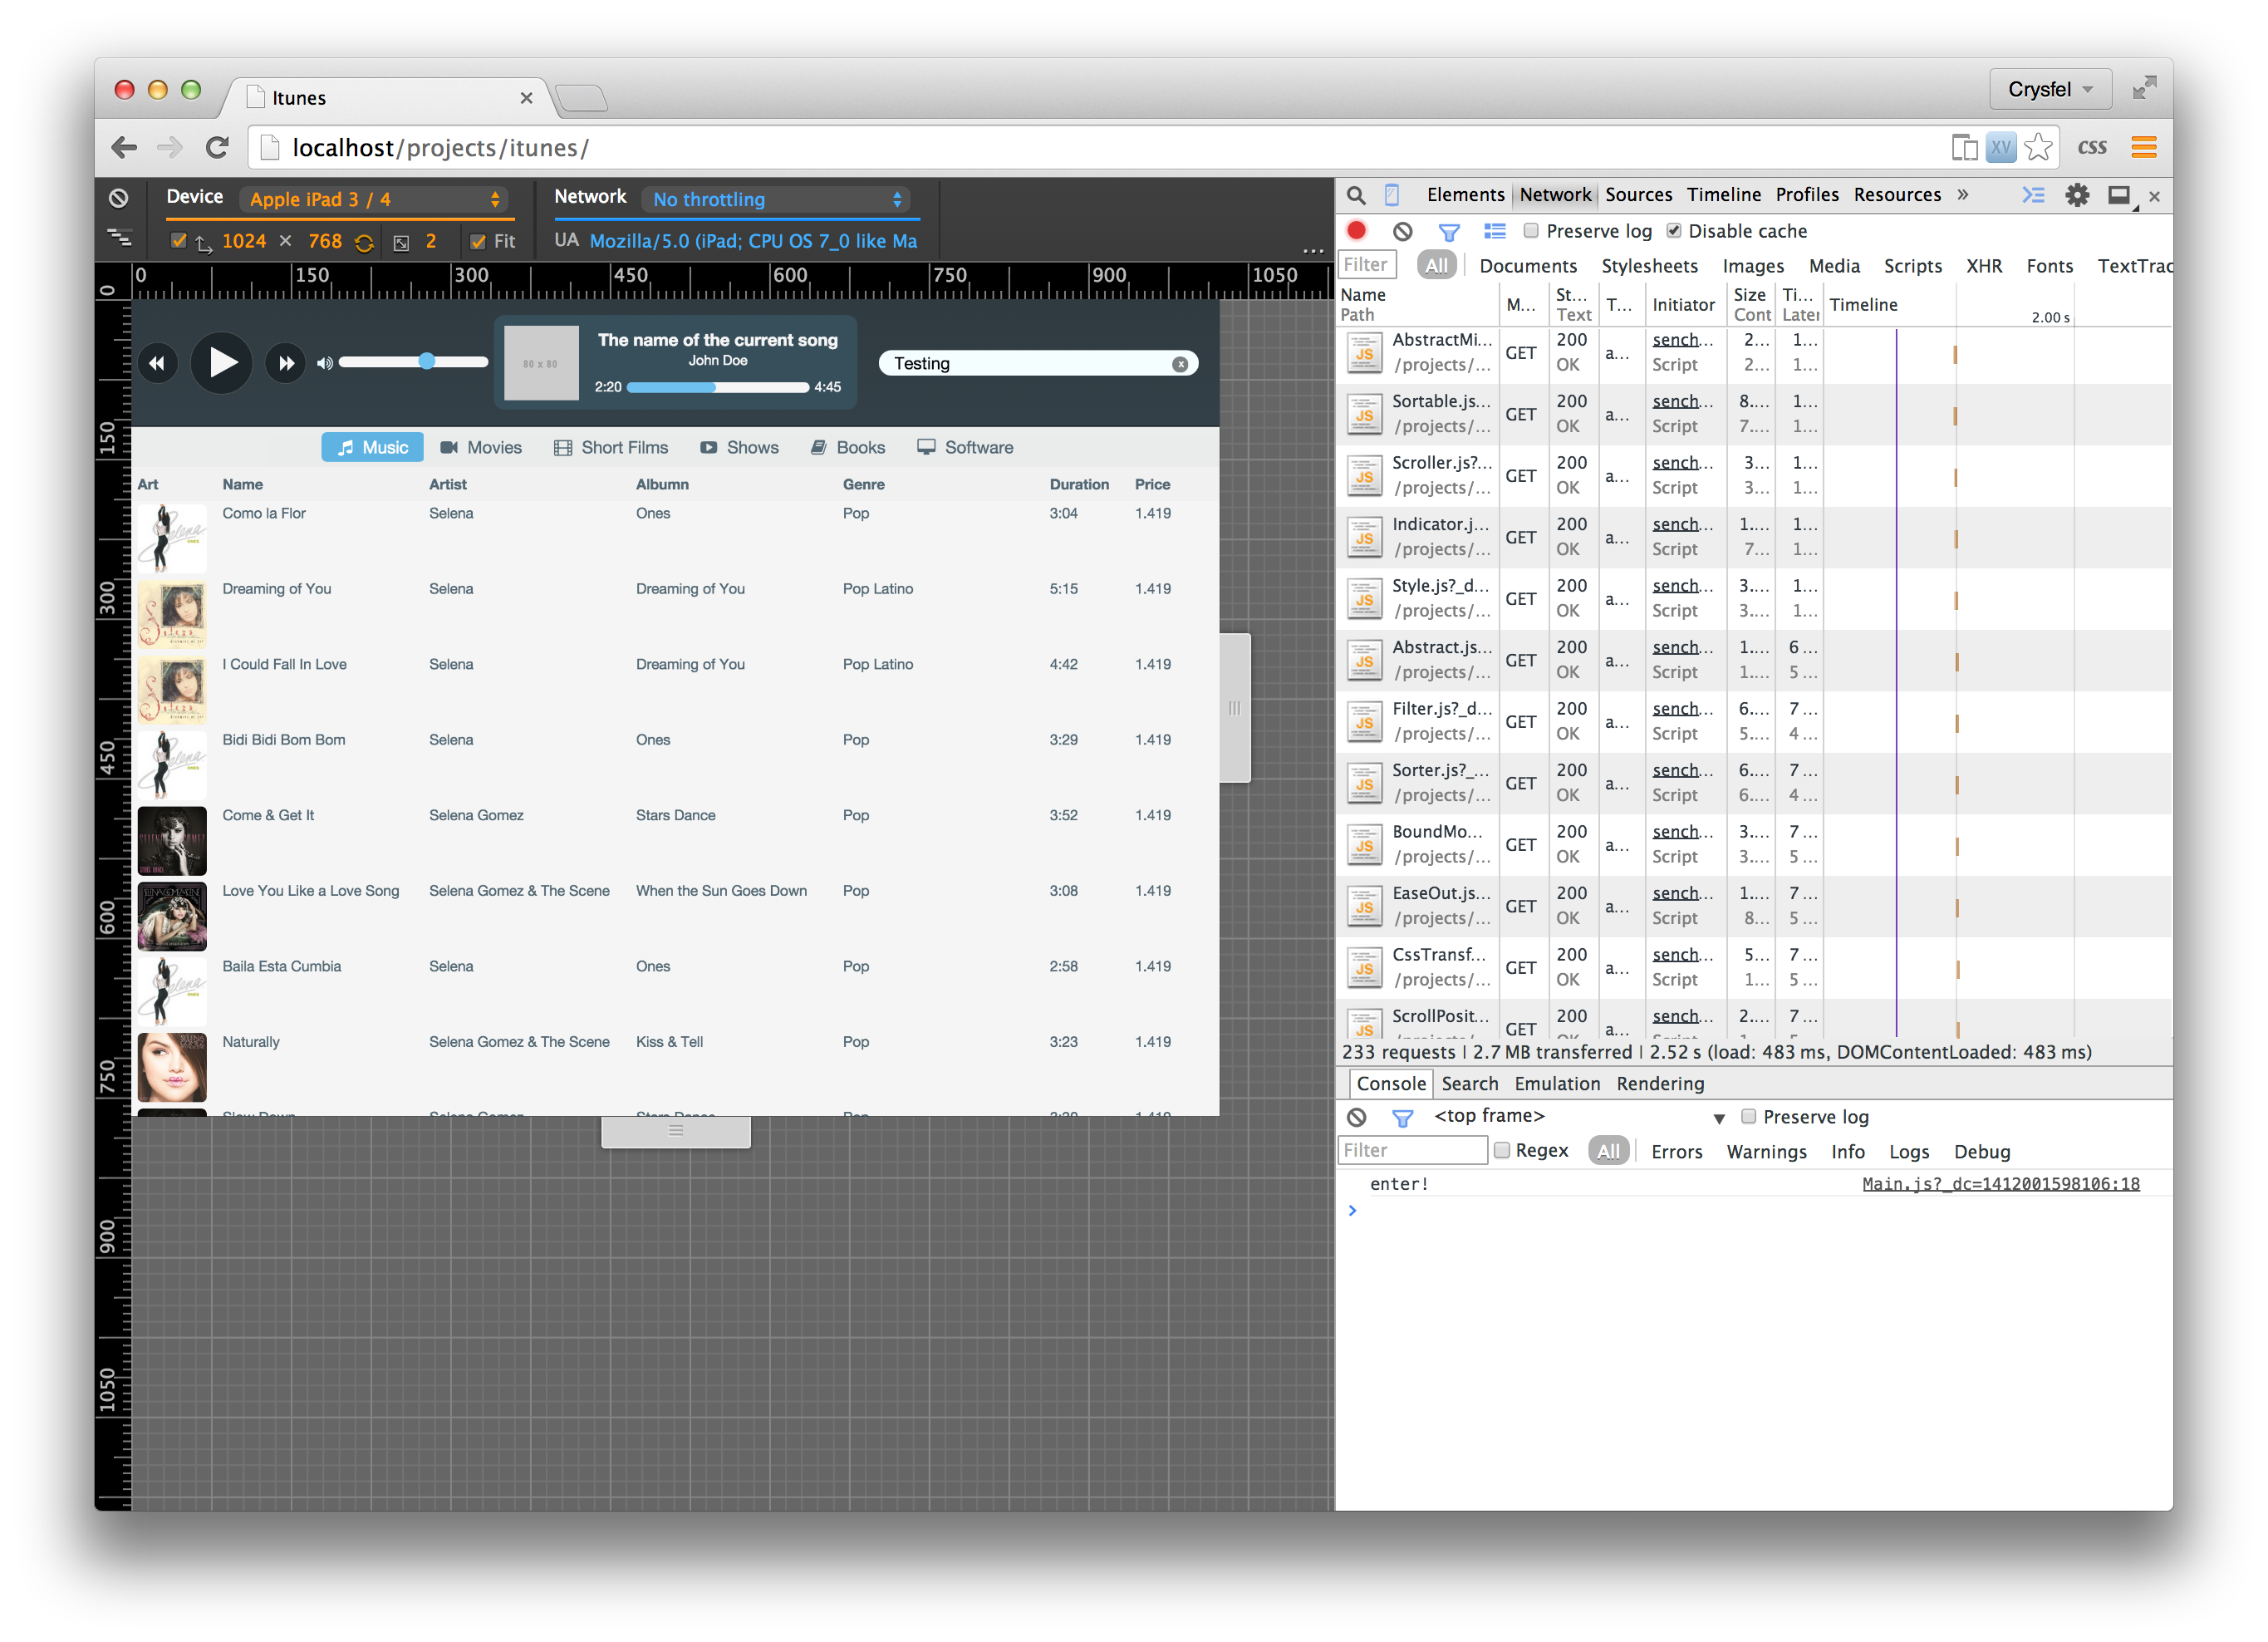Click the fast-forward track icon
Image resolution: width=2268 pixels, height=1642 pixels.
[286, 364]
